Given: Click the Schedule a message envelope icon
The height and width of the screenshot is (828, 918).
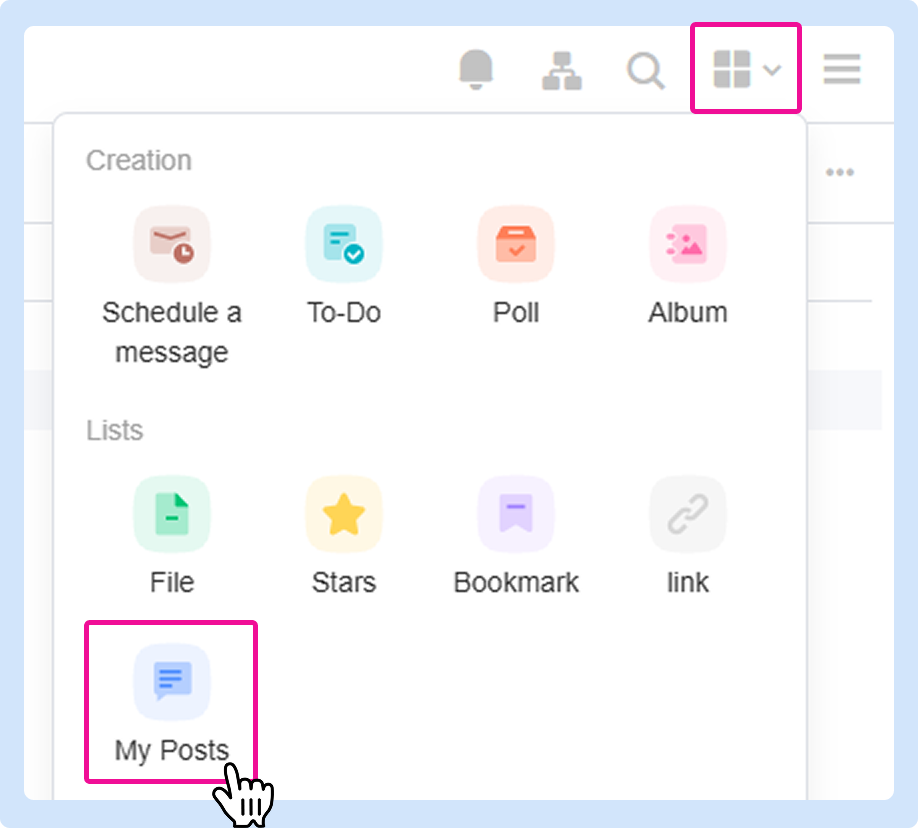Looking at the screenshot, I should pyautogui.click(x=172, y=244).
